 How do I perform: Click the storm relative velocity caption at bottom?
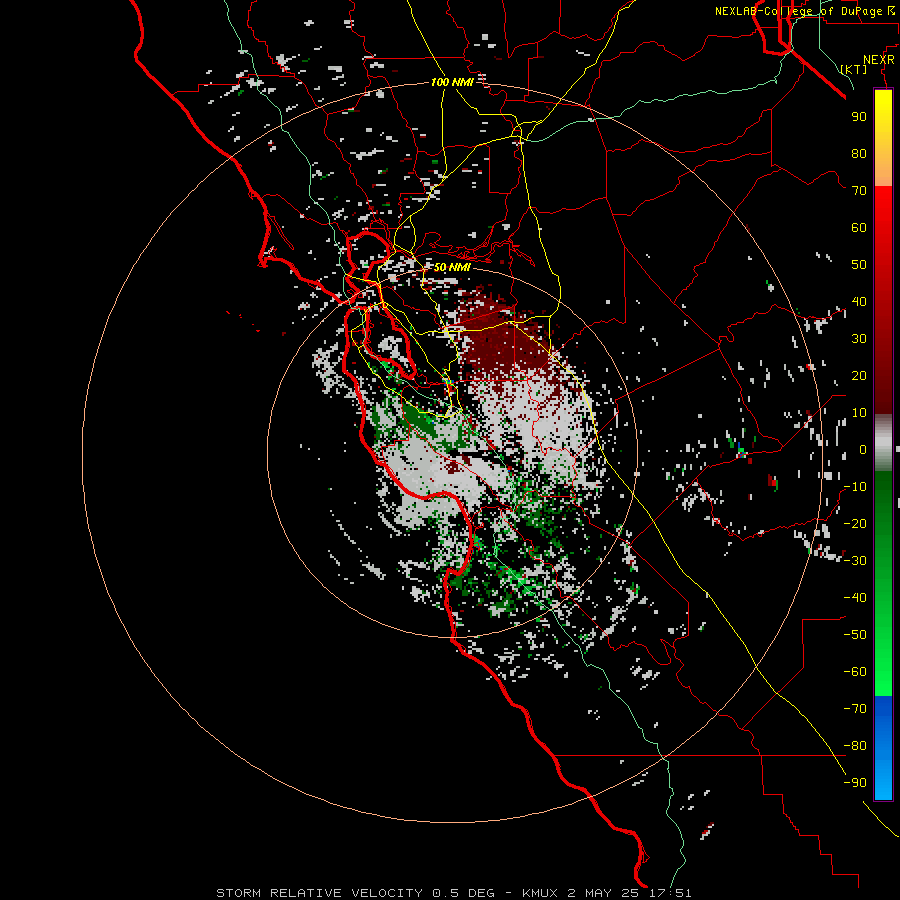(454, 893)
